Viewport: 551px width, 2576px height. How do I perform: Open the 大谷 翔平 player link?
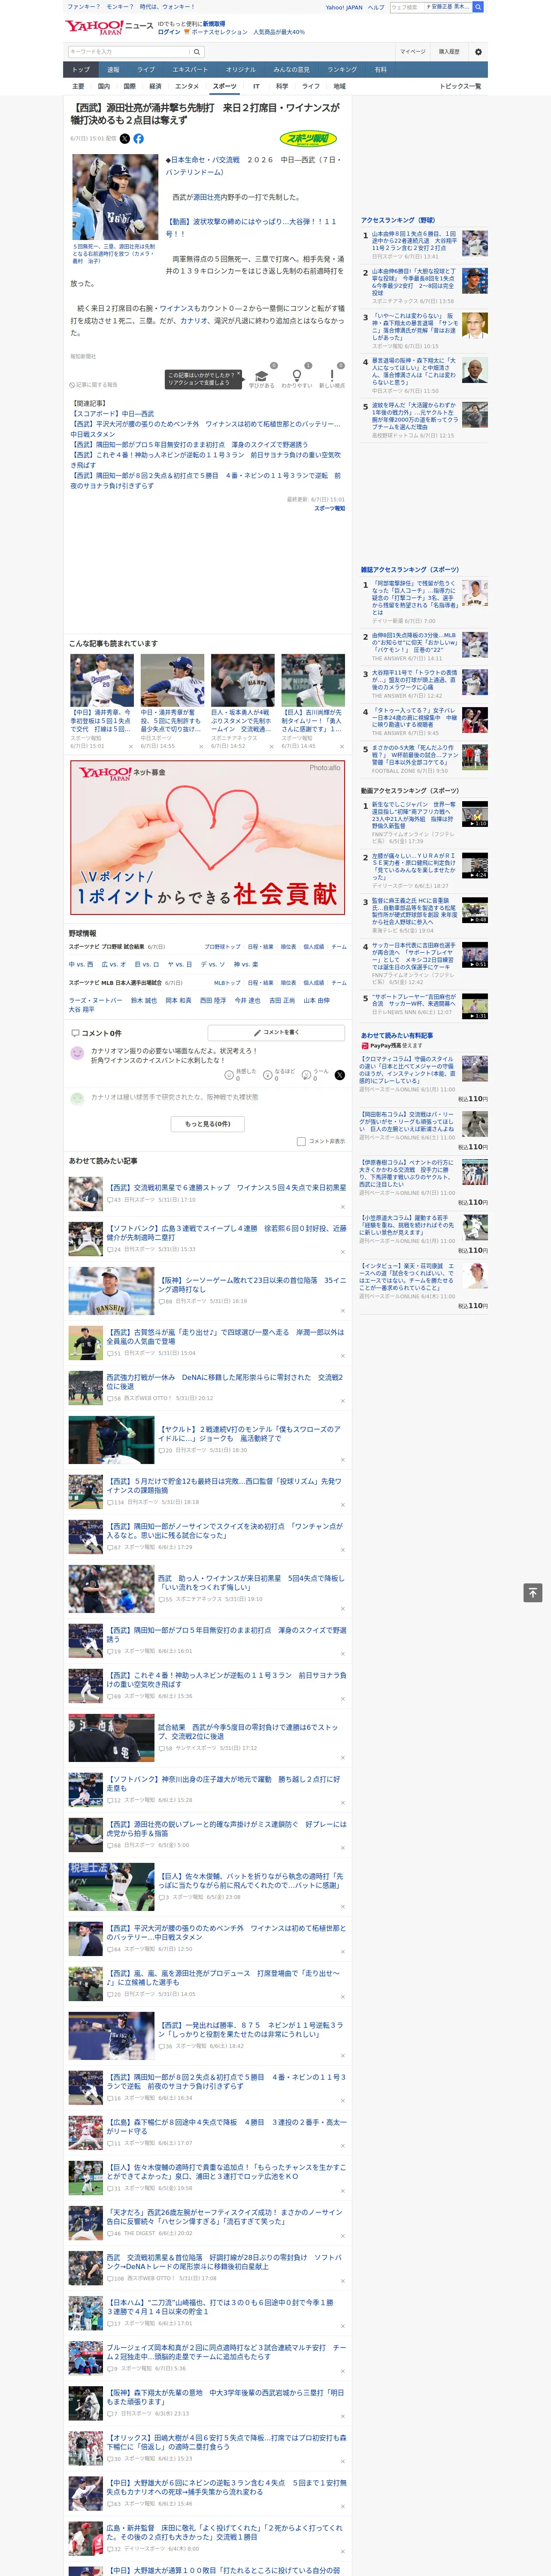click(x=82, y=1010)
